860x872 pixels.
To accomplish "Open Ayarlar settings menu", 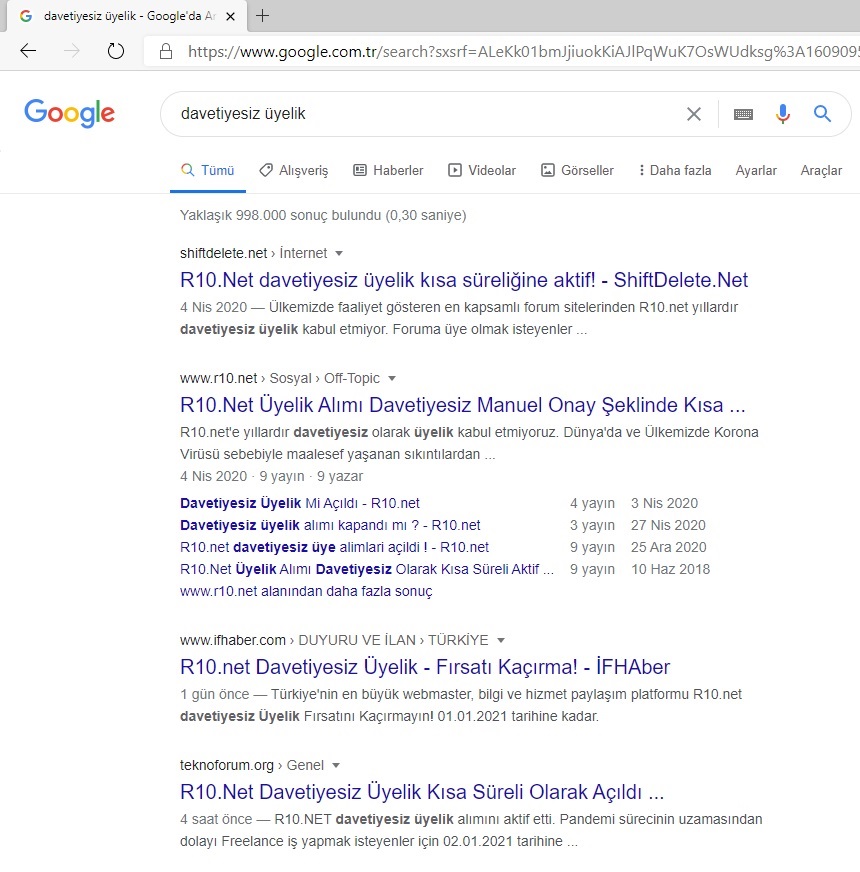I will pyautogui.click(x=756, y=170).
